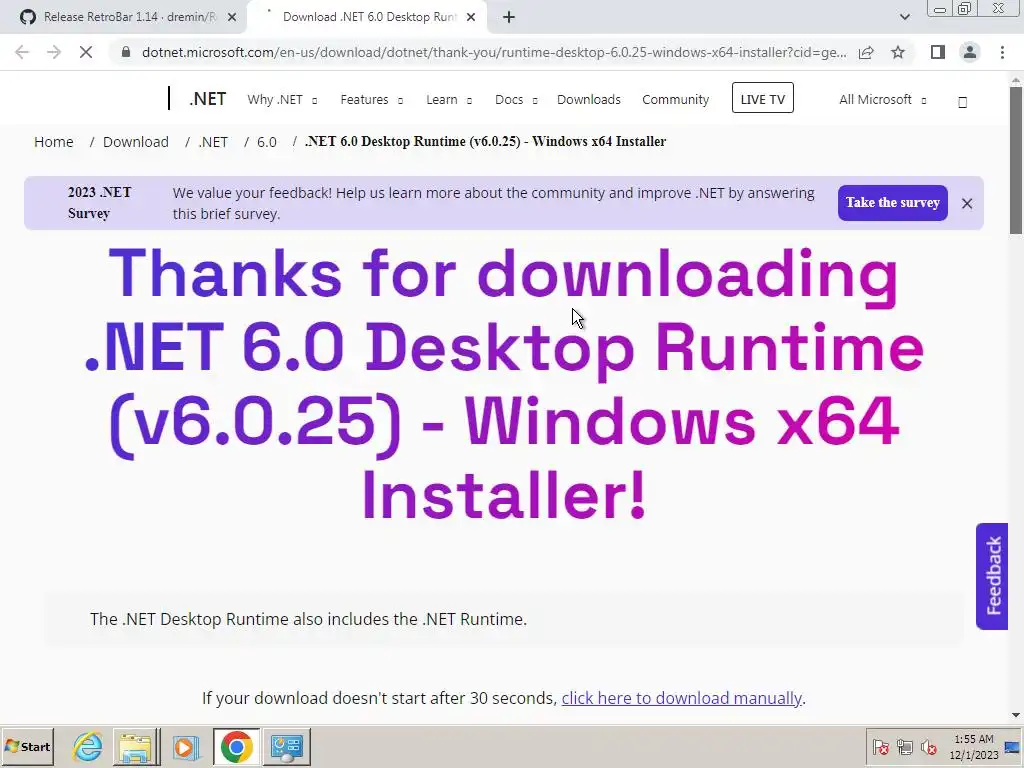Screen dimensions: 1024x768
Task: Expand the Why .NET menu
Action: (x=282, y=99)
